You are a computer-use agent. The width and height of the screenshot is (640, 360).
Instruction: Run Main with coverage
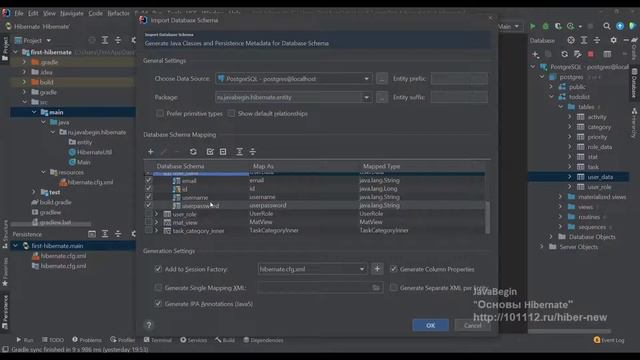click(558, 26)
